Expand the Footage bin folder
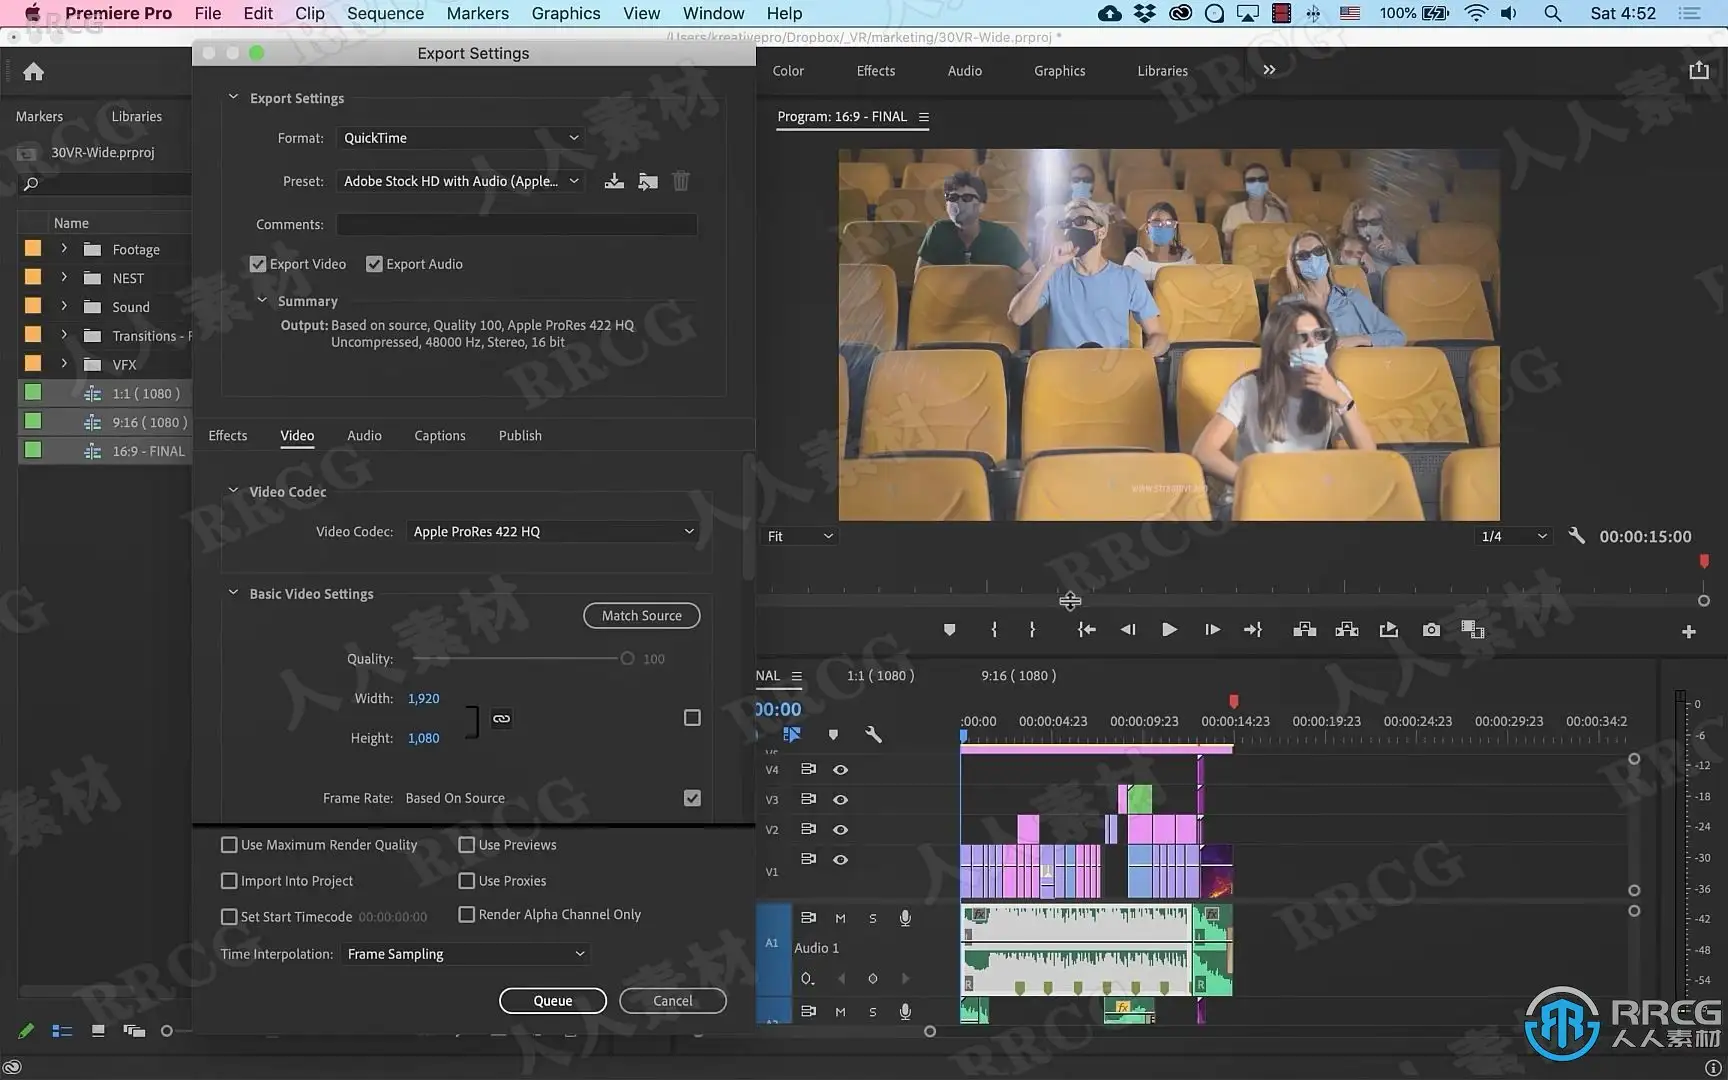1728x1080 pixels. pos(64,249)
